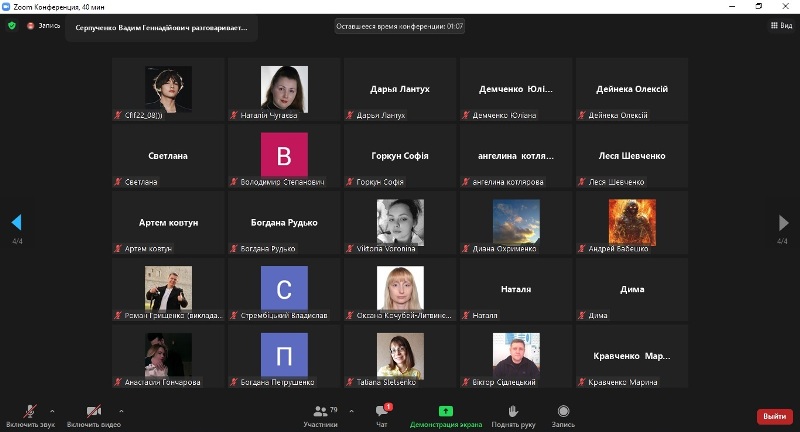Minimize the Zoom conference window
This screenshot has height=432, width=800.
732,7
